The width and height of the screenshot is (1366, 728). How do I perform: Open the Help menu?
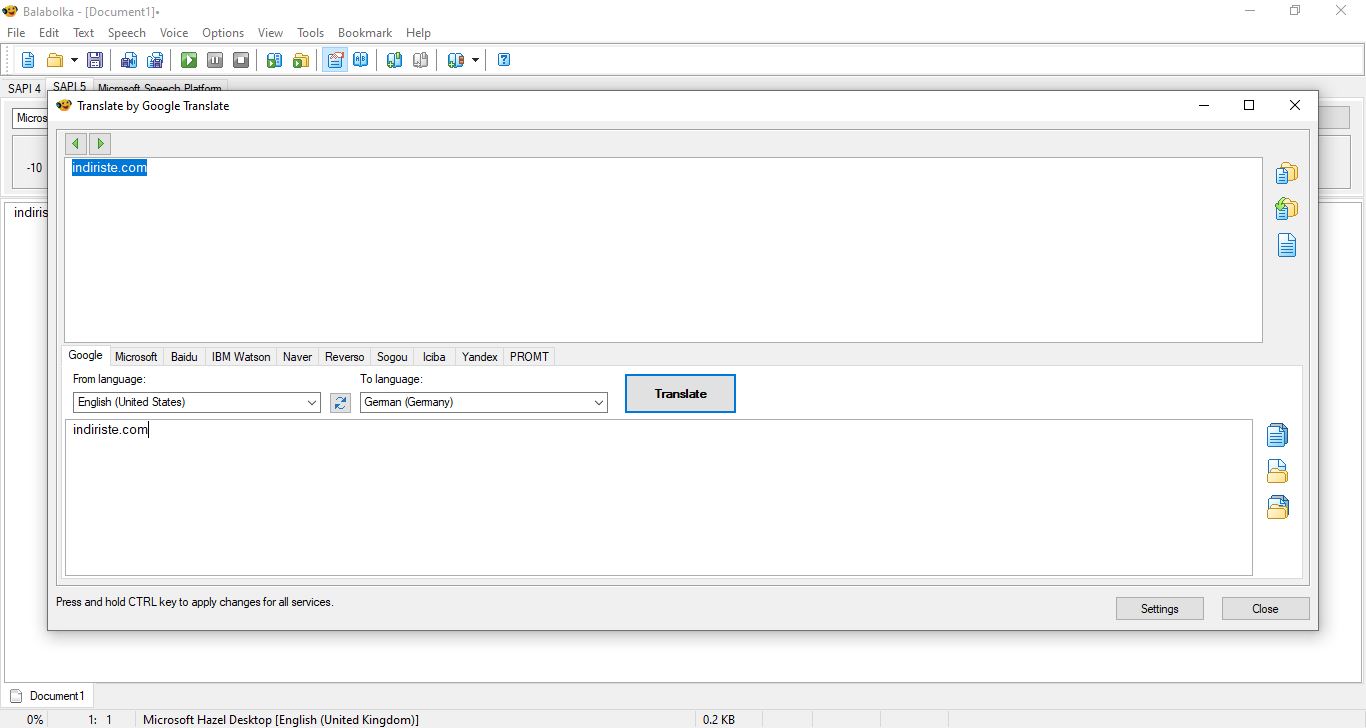[419, 33]
